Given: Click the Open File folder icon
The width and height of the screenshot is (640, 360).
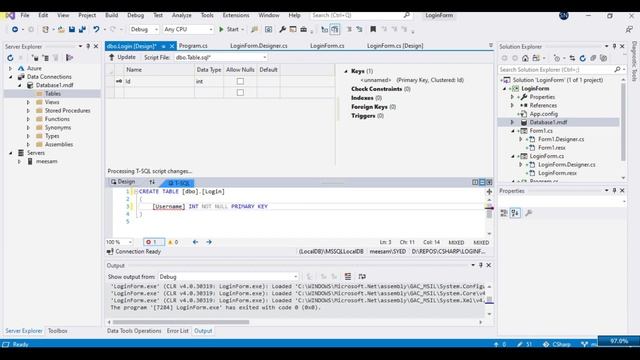Looking at the screenshot, I should 61,29.
